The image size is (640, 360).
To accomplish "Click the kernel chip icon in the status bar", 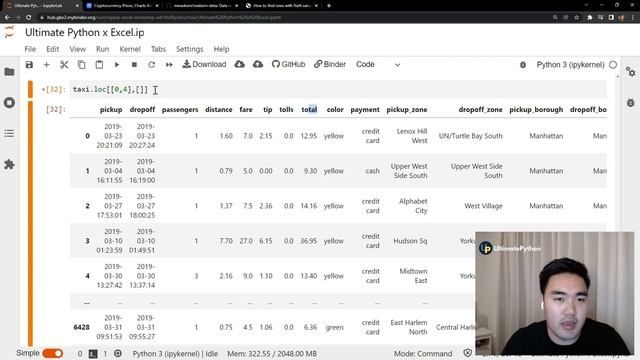I will click(118, 353).
